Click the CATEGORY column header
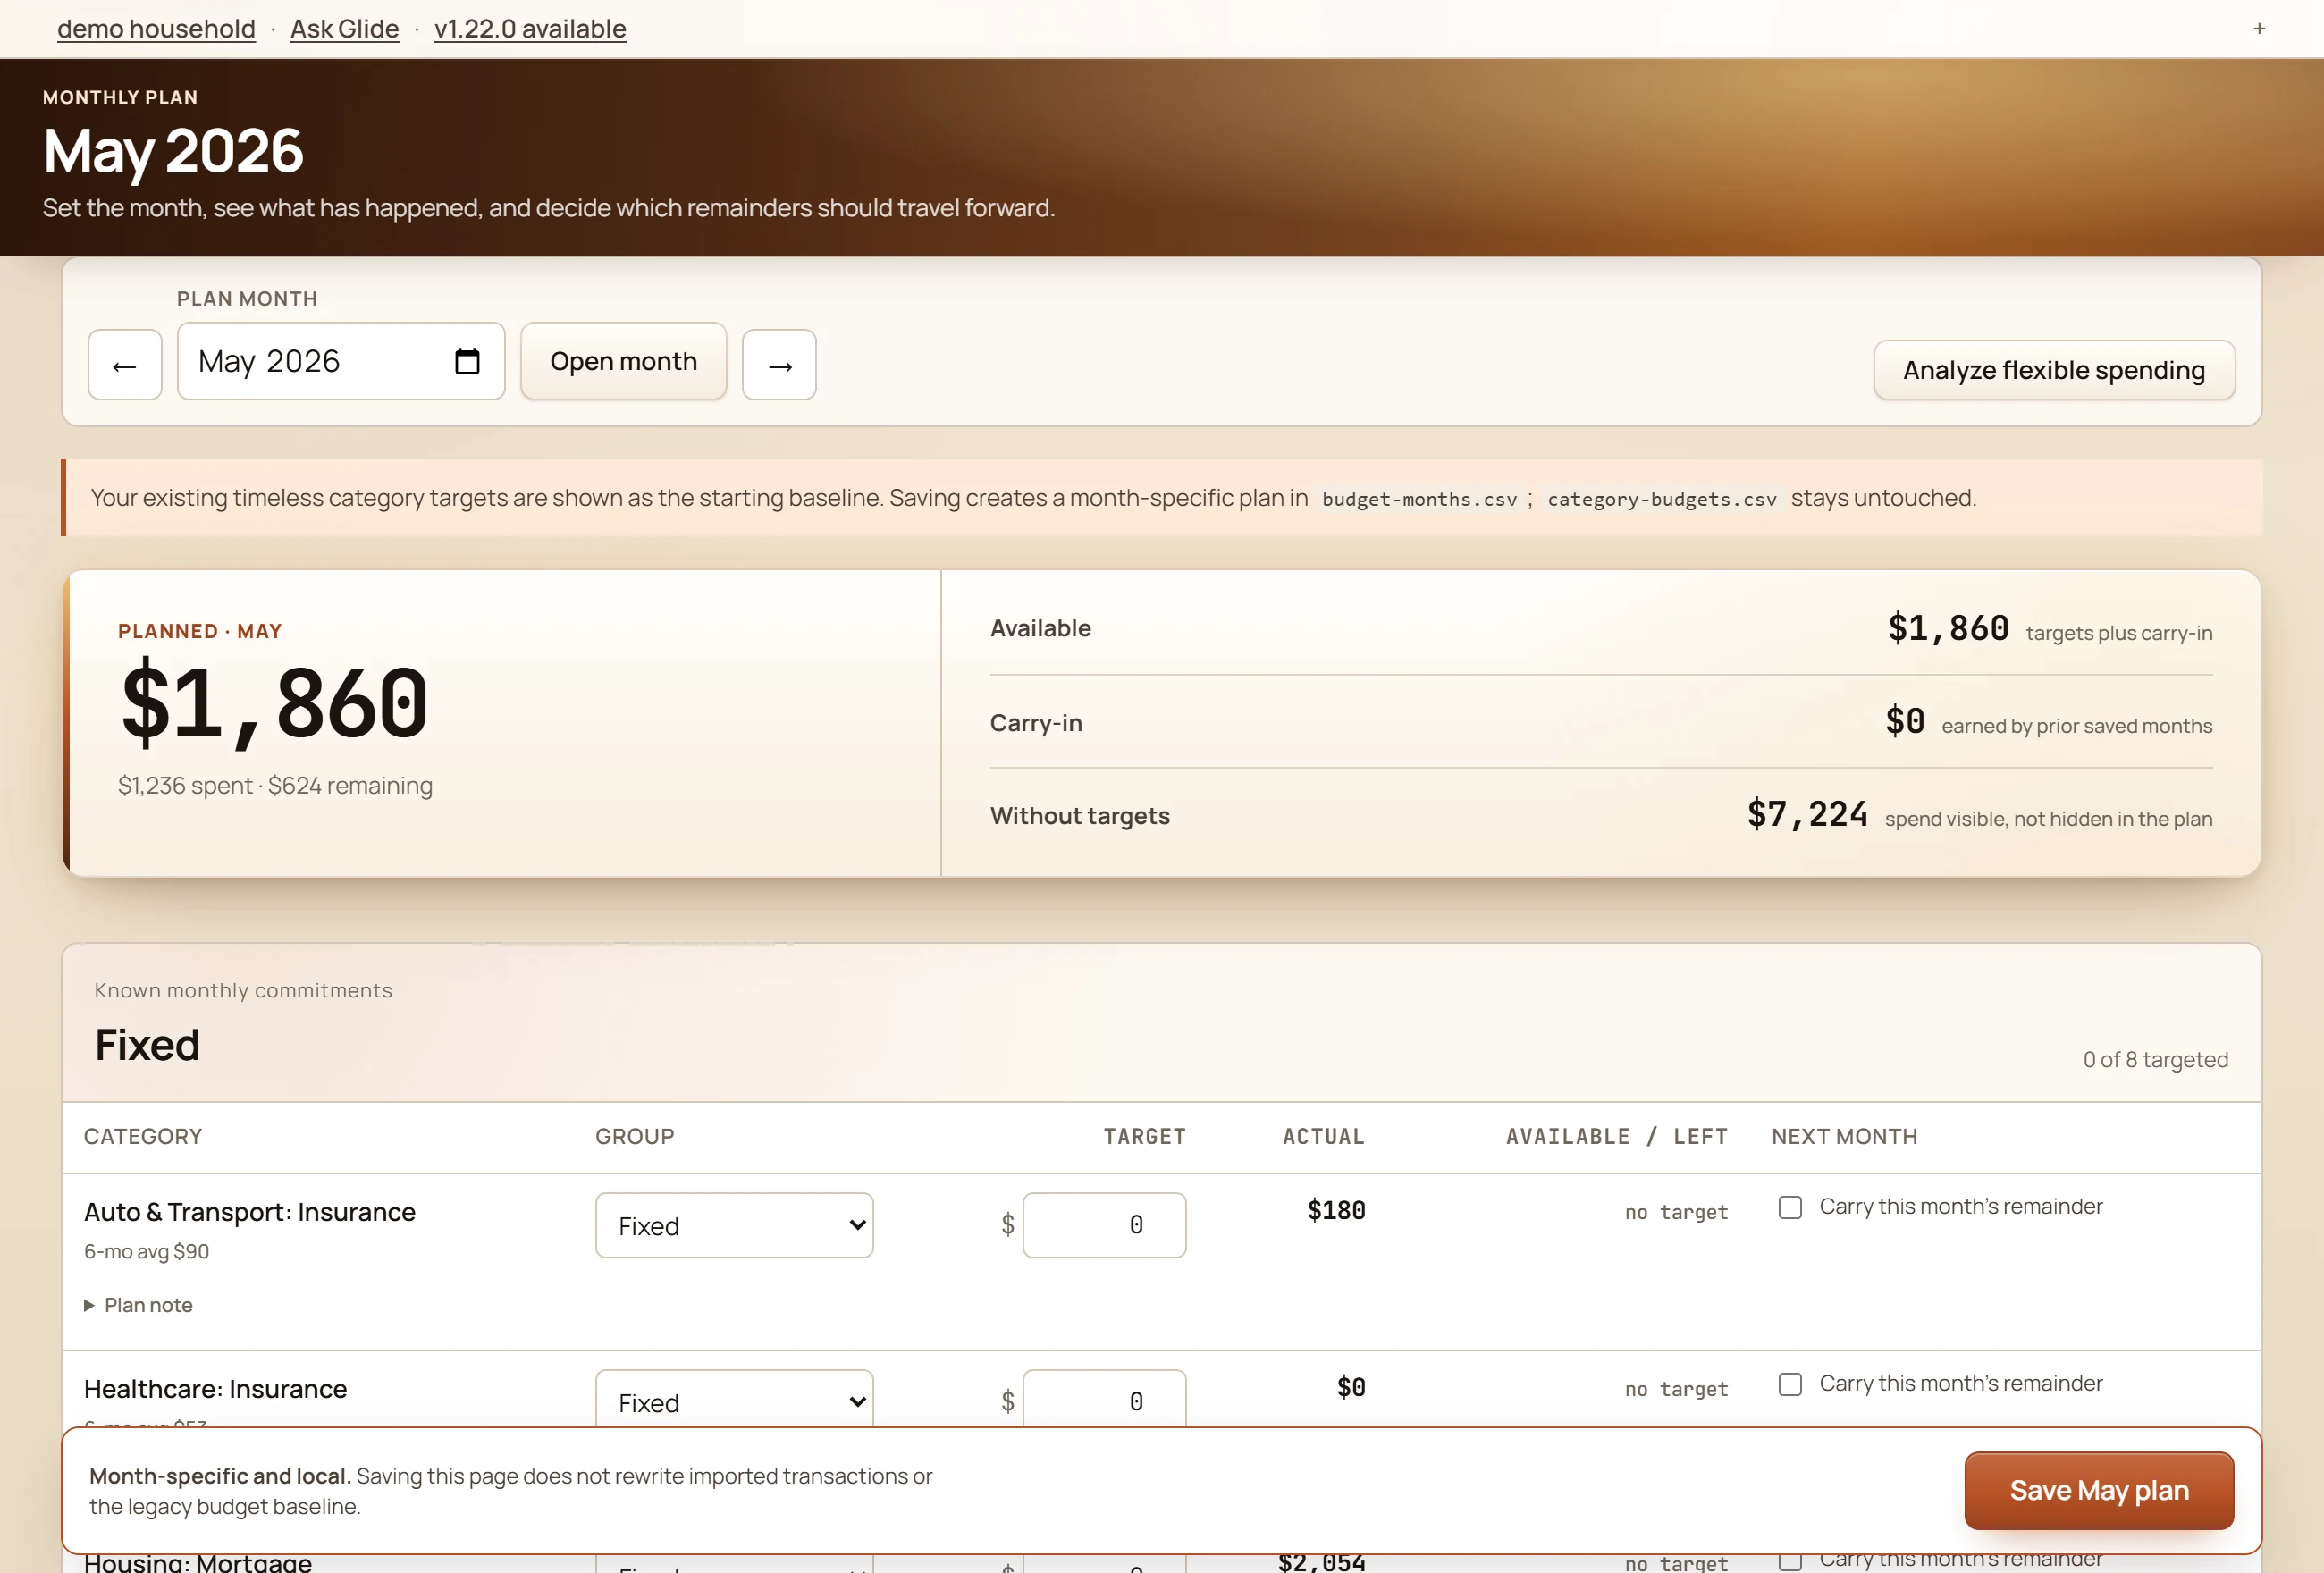This screenshot has width=2324, height=1573. click(x=143, y=1137)
